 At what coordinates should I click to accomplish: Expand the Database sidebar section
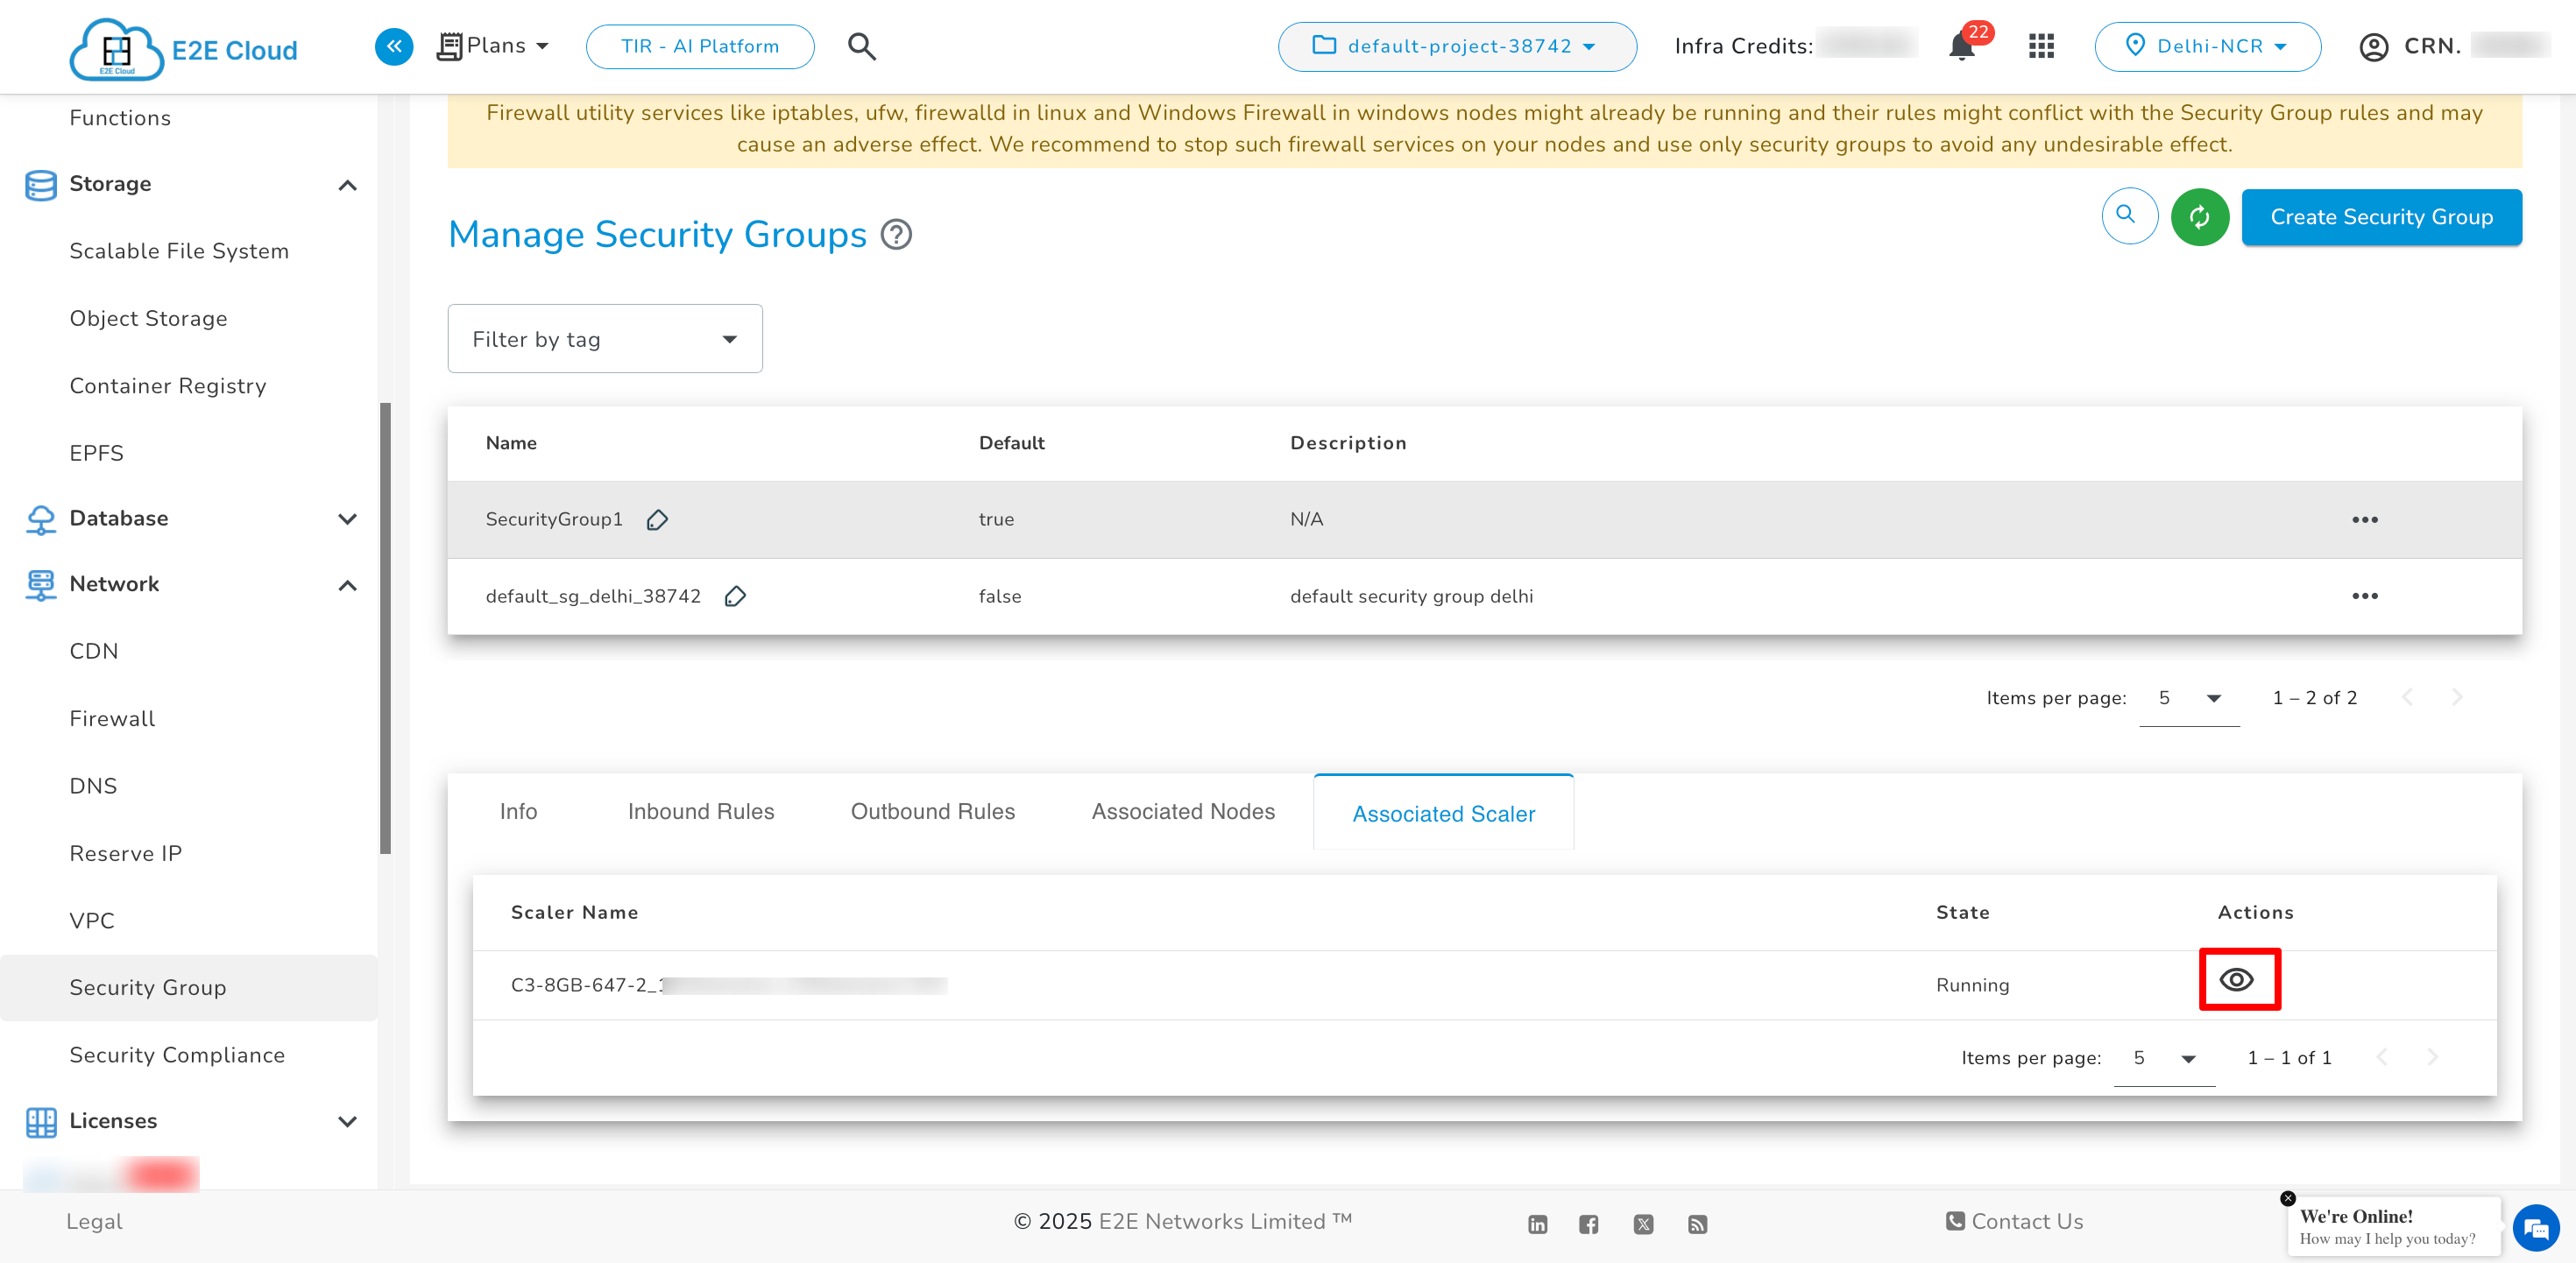click(x=347, y=518)
